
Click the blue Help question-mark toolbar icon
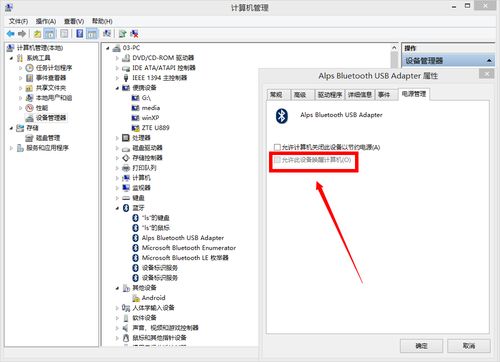coord(80,34)
